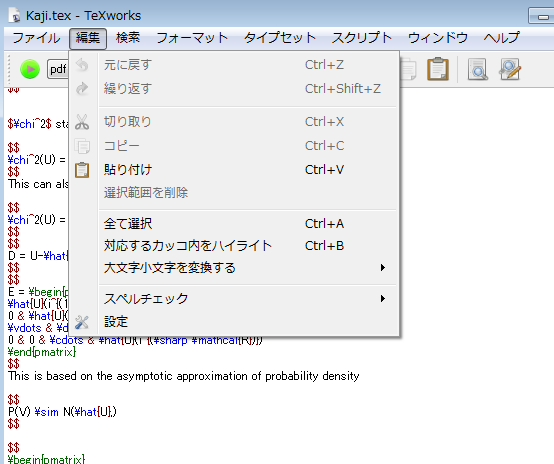This screenshot has width=554, height=464.
Task: Click the 繰り返す menu entry
Action: 234,88
